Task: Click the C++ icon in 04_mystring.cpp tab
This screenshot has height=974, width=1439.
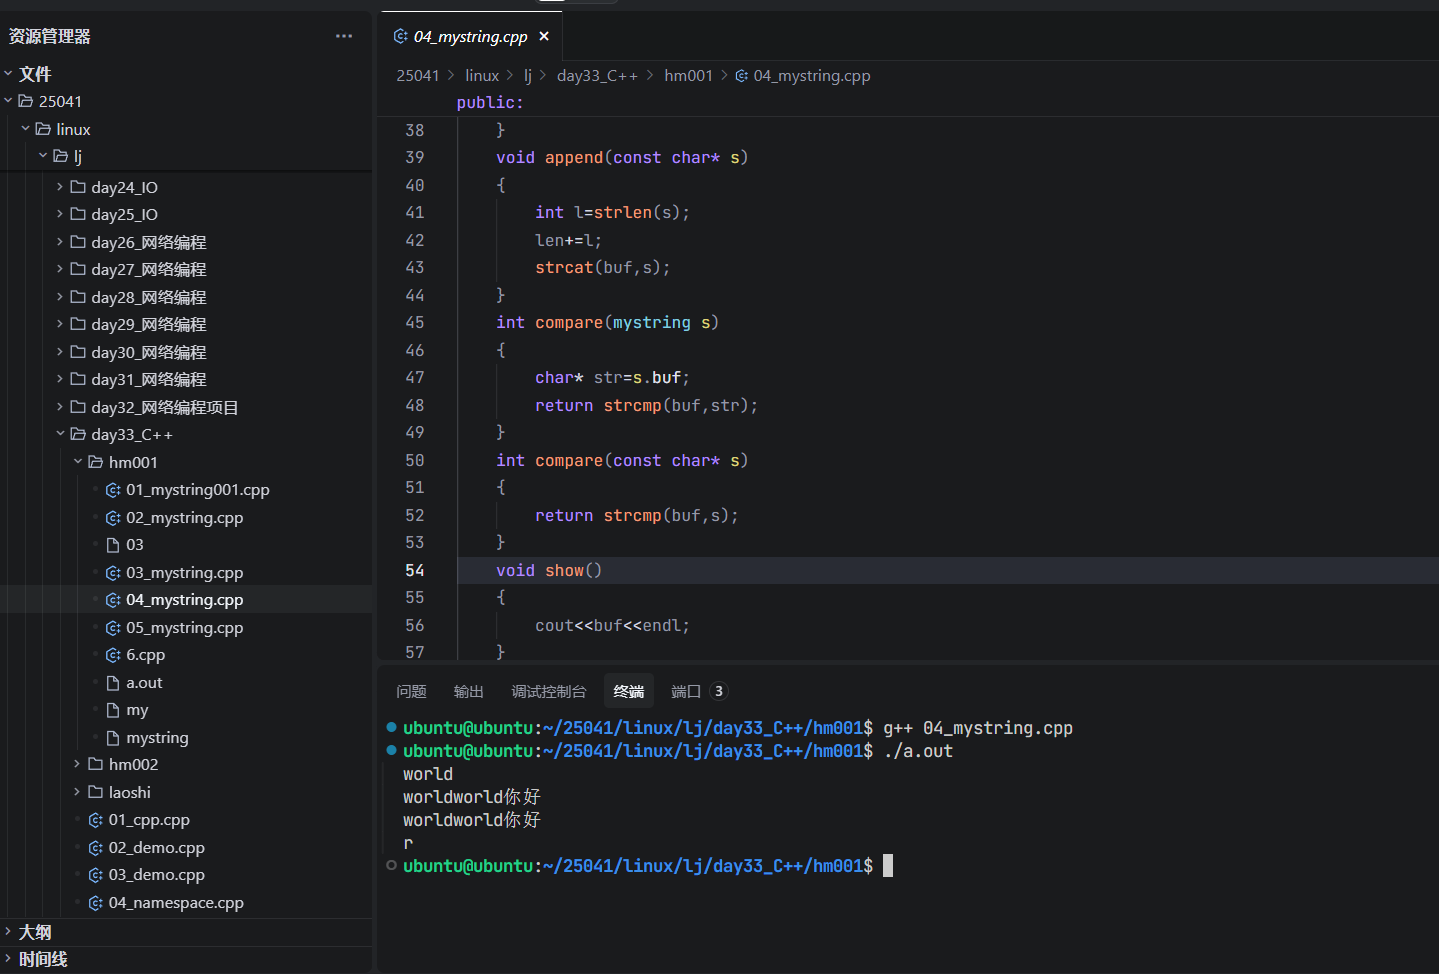Action: coord(401,36)
